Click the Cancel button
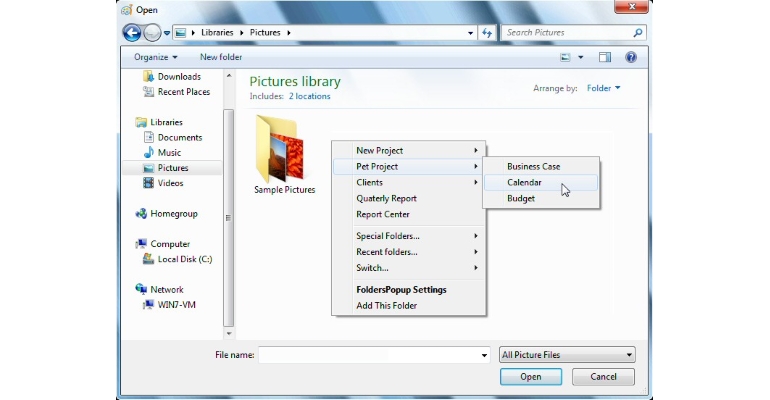770x400 pixels. pos(603,377)
